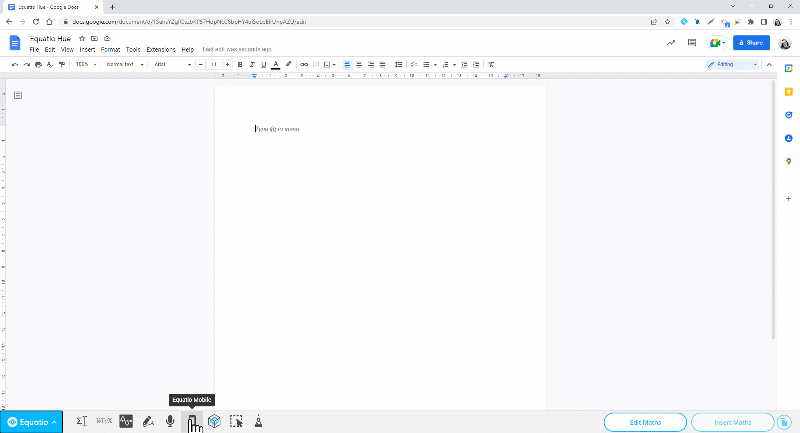Toggle italic formatting
The height and width of the screenshot is (433, 800).
point(252,64)
